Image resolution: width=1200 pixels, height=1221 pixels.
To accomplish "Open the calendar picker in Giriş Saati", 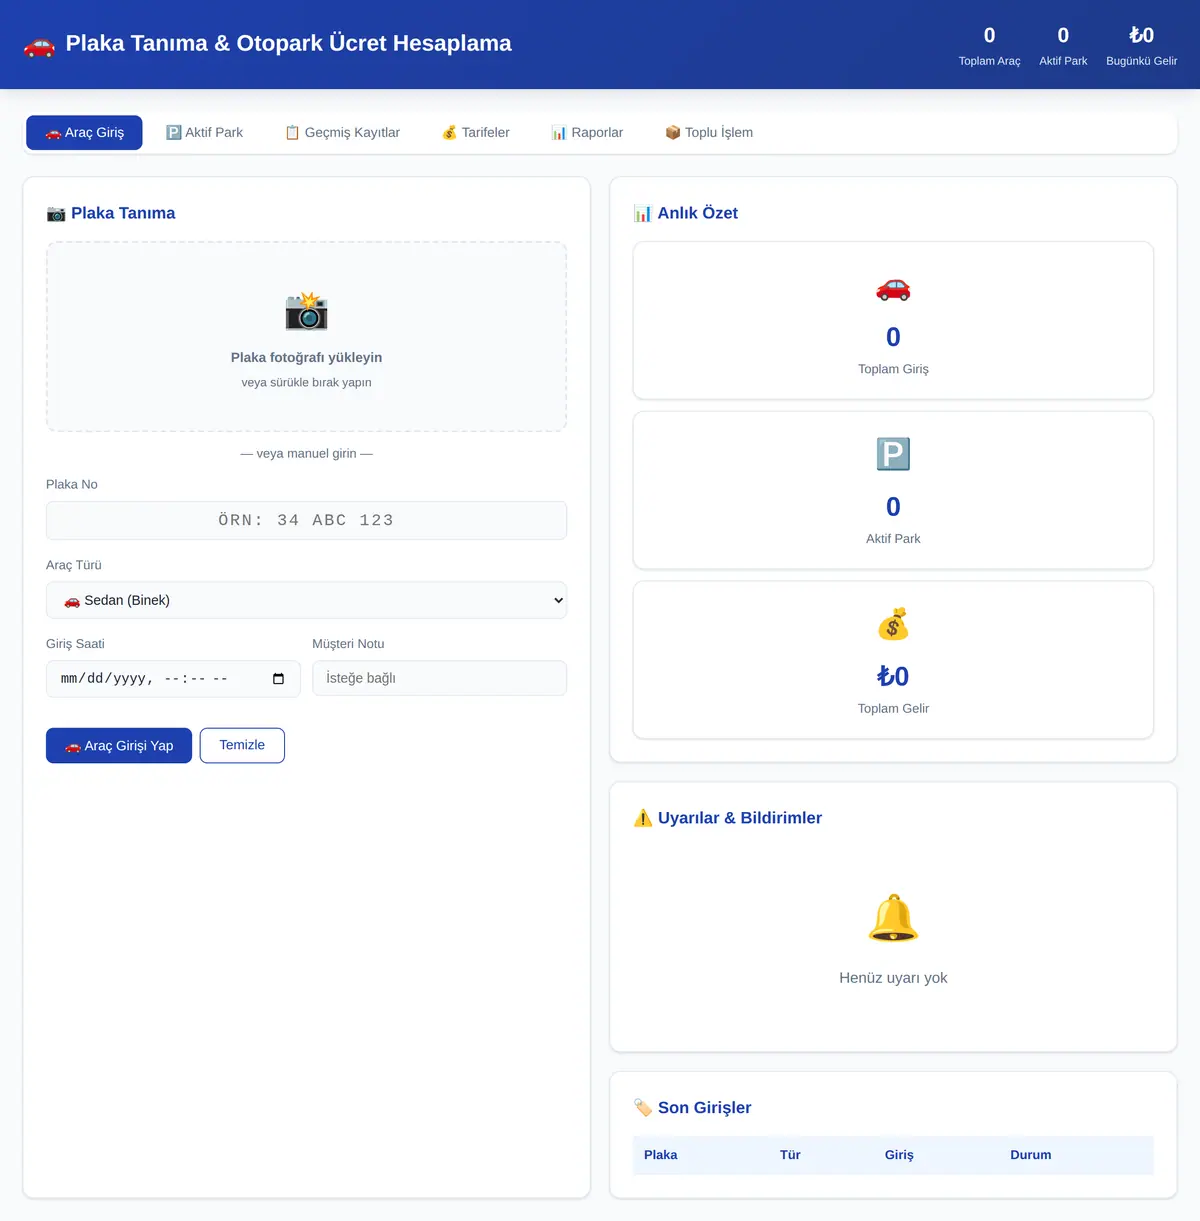I will tap(278, 679).
